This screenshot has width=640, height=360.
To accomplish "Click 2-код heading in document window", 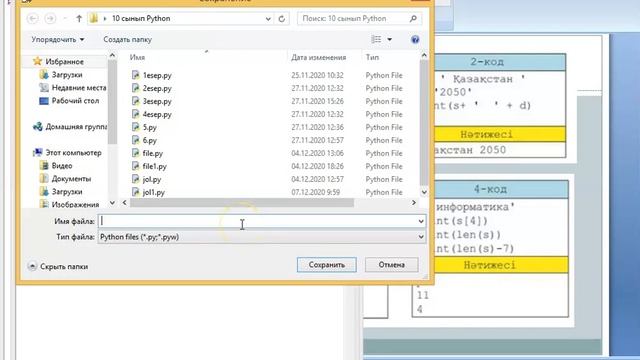I will tap(487, 62).
